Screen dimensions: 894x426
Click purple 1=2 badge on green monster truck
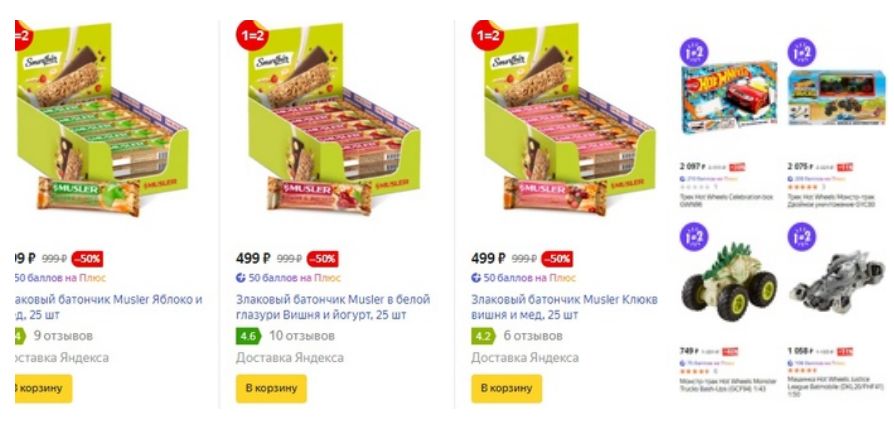tap(693, 237)
